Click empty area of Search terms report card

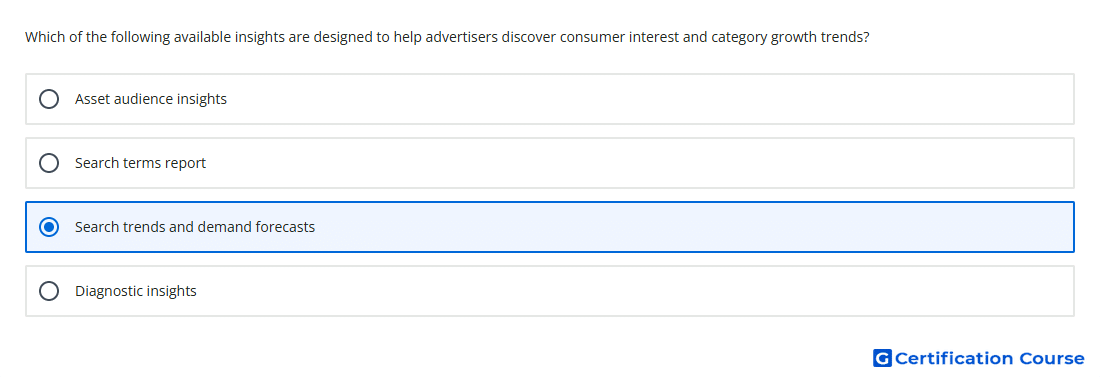(638, 163)
